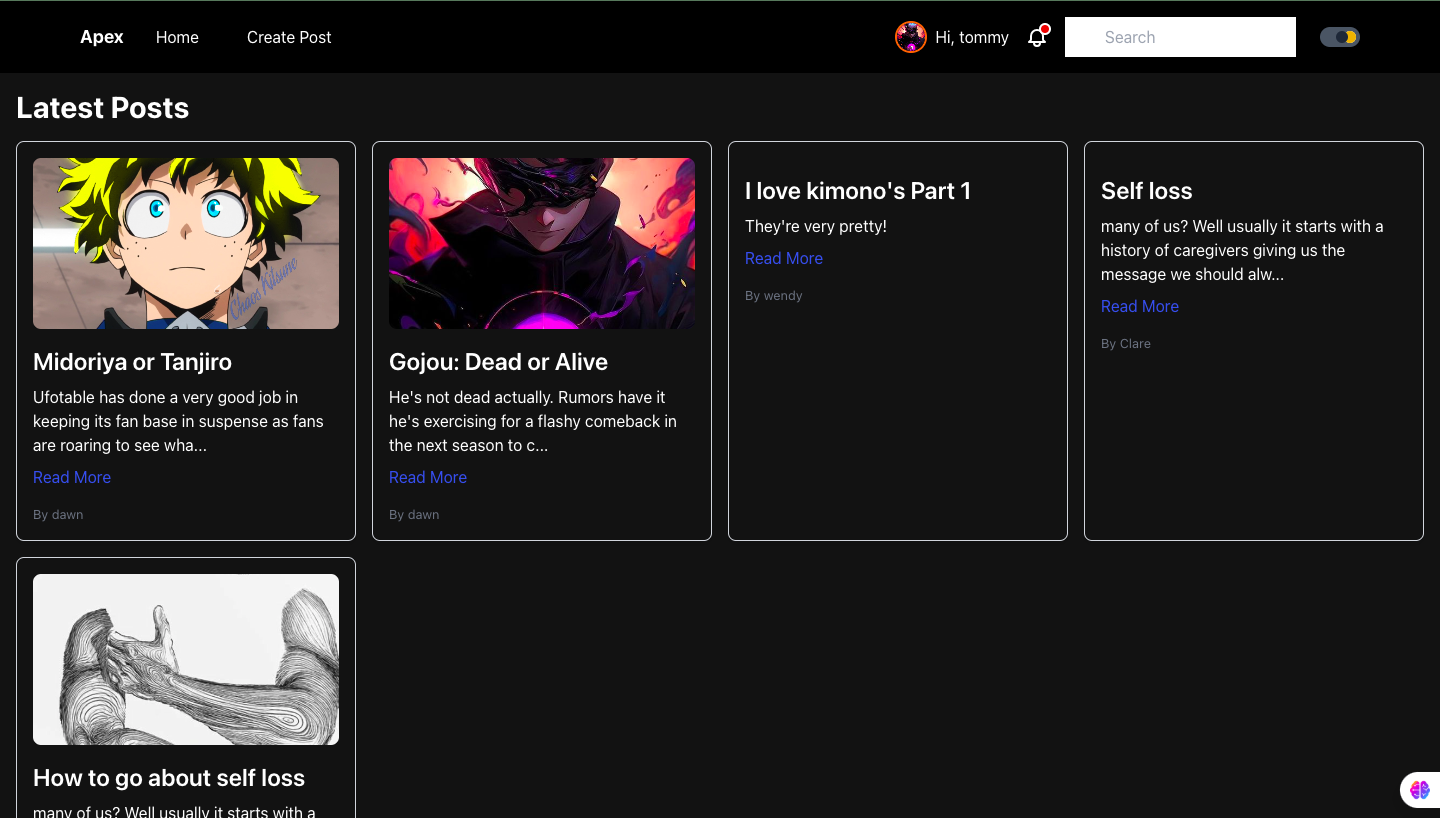Toggle the dark mode switch

1340,37
